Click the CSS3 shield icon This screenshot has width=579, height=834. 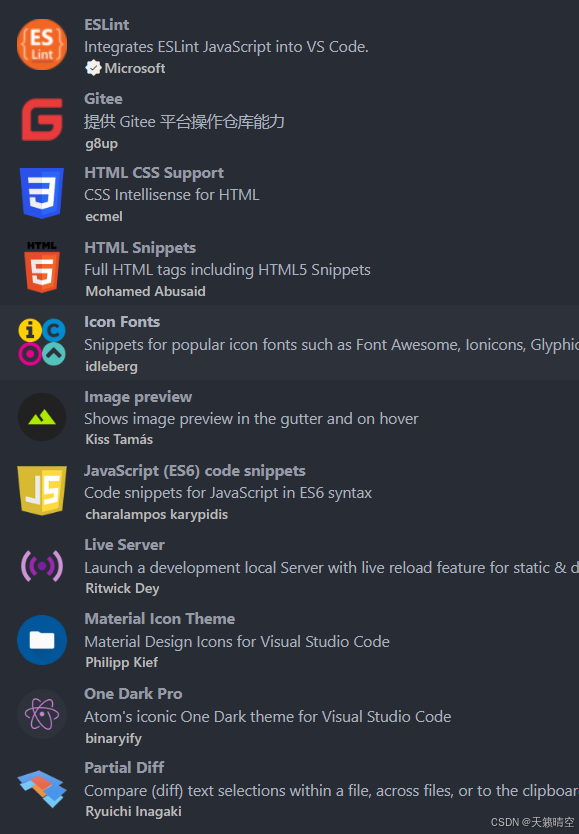click(42, 193)
